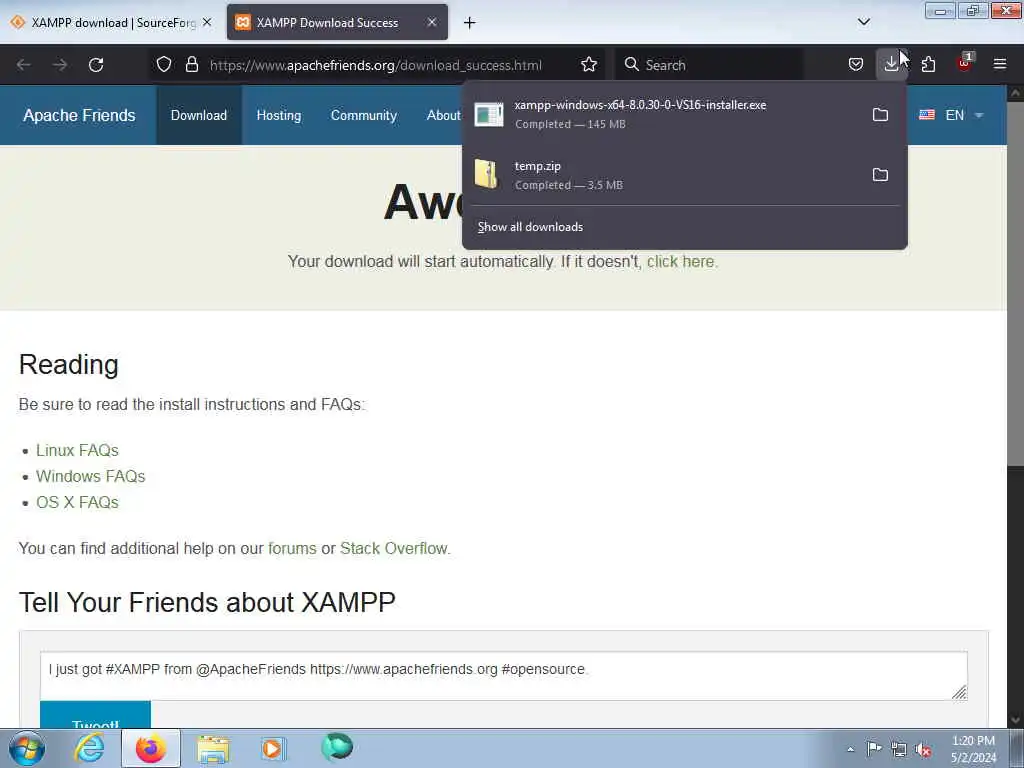Click the 'click here' download link
Screen dimensions: 1024x768
[680, 261]
